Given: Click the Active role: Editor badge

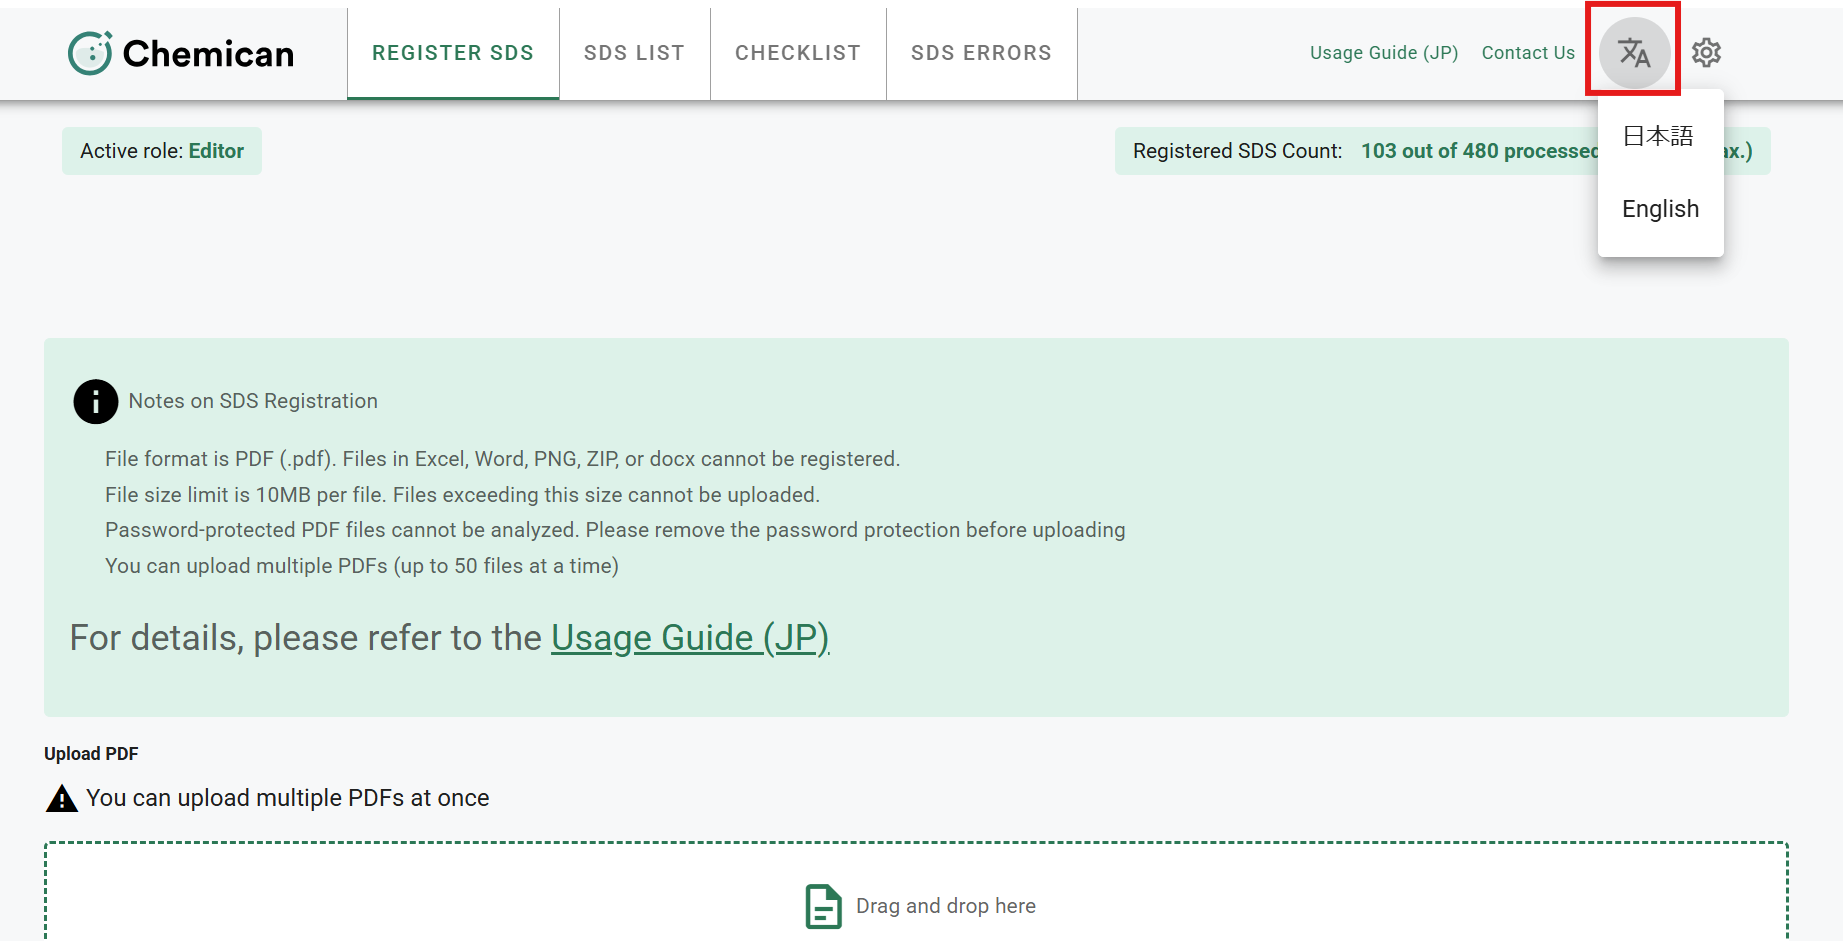Looking at the screenshot, I should (x=162, y=151).
